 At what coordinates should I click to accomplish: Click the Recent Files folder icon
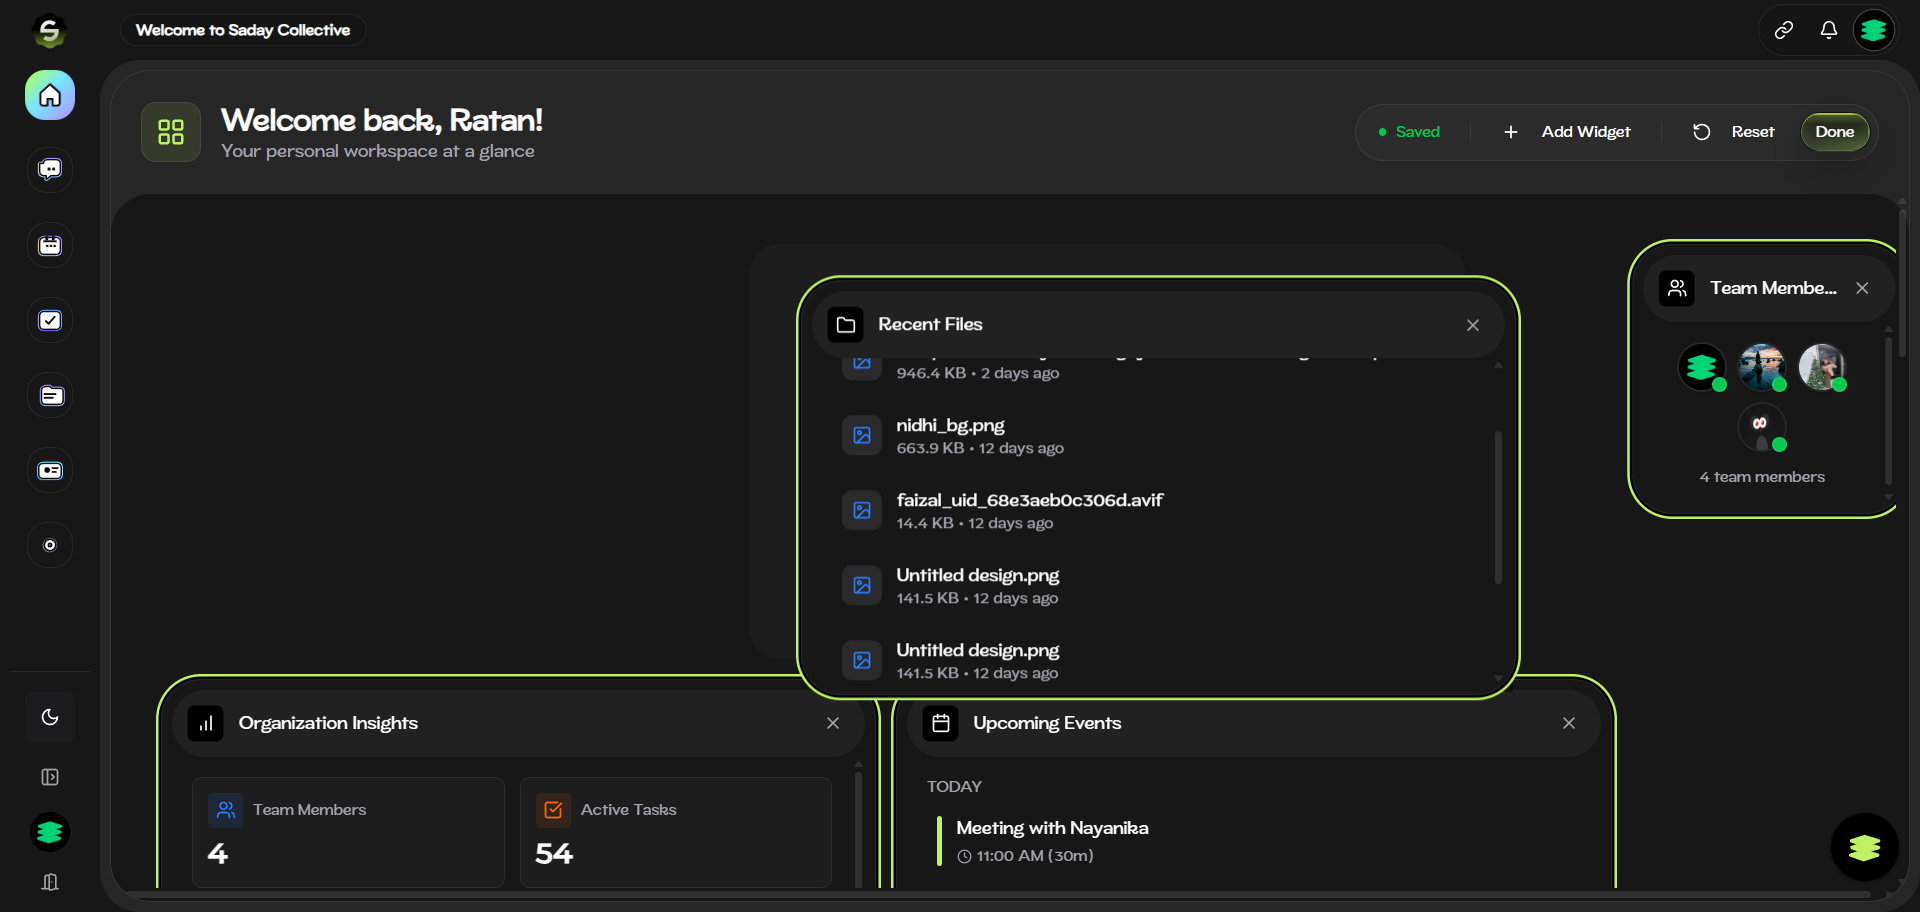pyautogui.click(x=846, y=325)
